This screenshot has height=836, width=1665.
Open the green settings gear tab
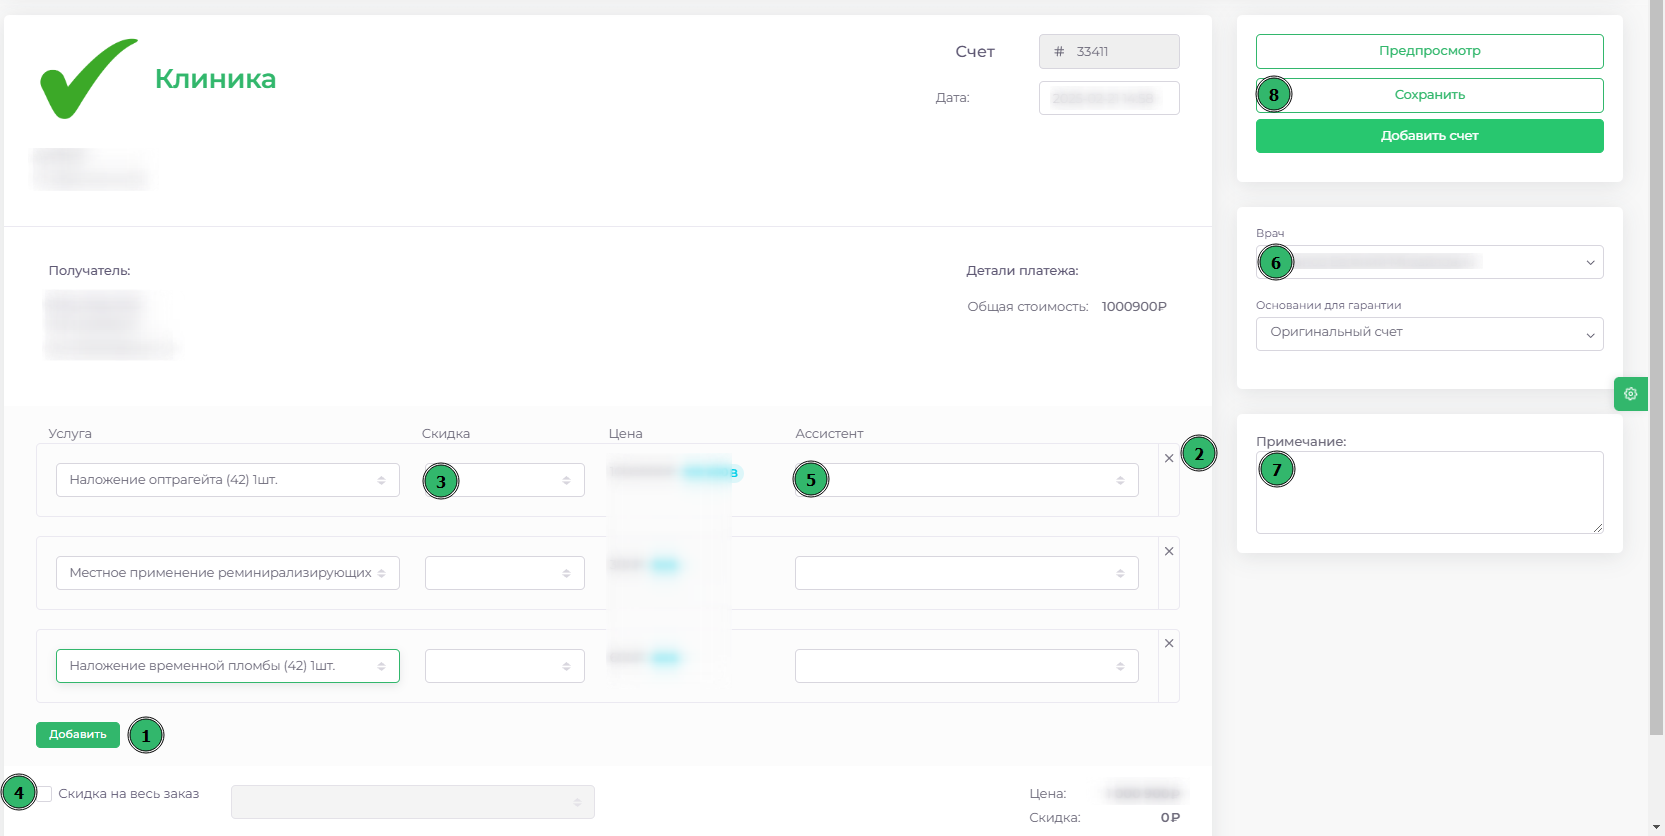[x=1630, y=394]
